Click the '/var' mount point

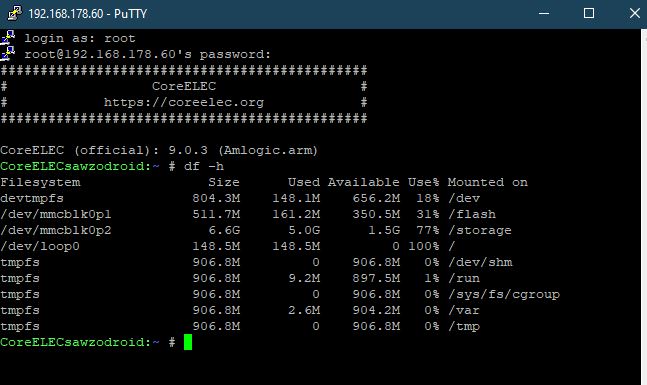point(464,310)
